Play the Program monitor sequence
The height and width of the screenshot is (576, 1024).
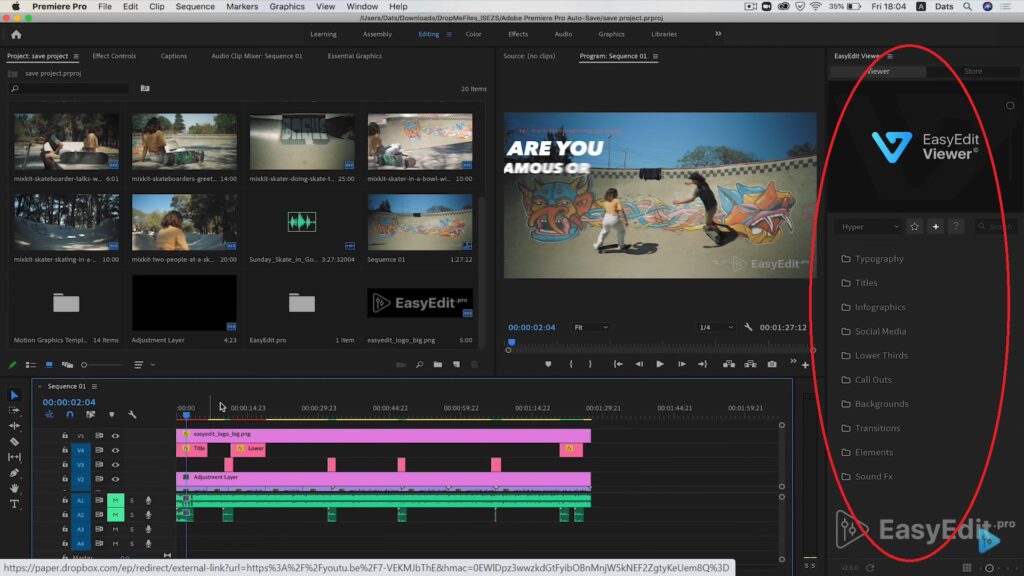coord(660,364)
